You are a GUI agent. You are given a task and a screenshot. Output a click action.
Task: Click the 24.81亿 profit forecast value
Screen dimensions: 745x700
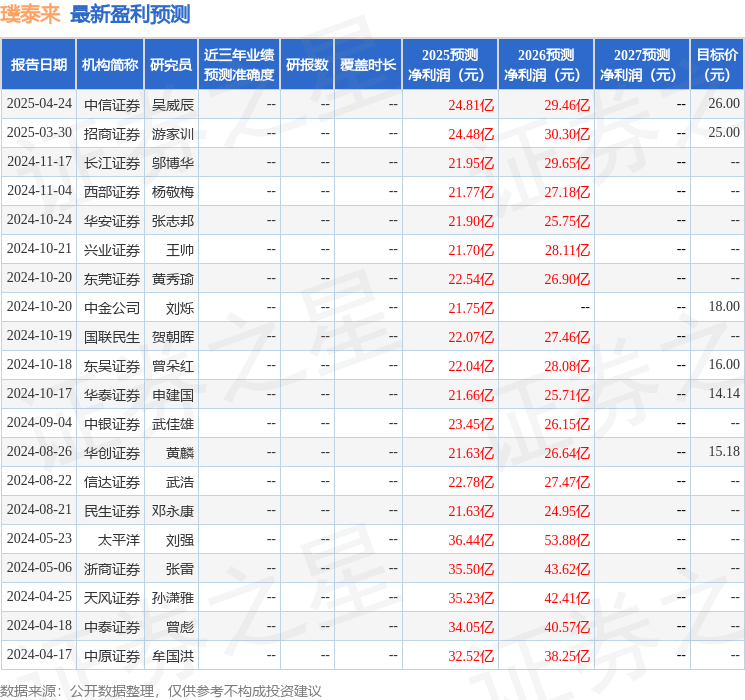click(x=471, y=105)
